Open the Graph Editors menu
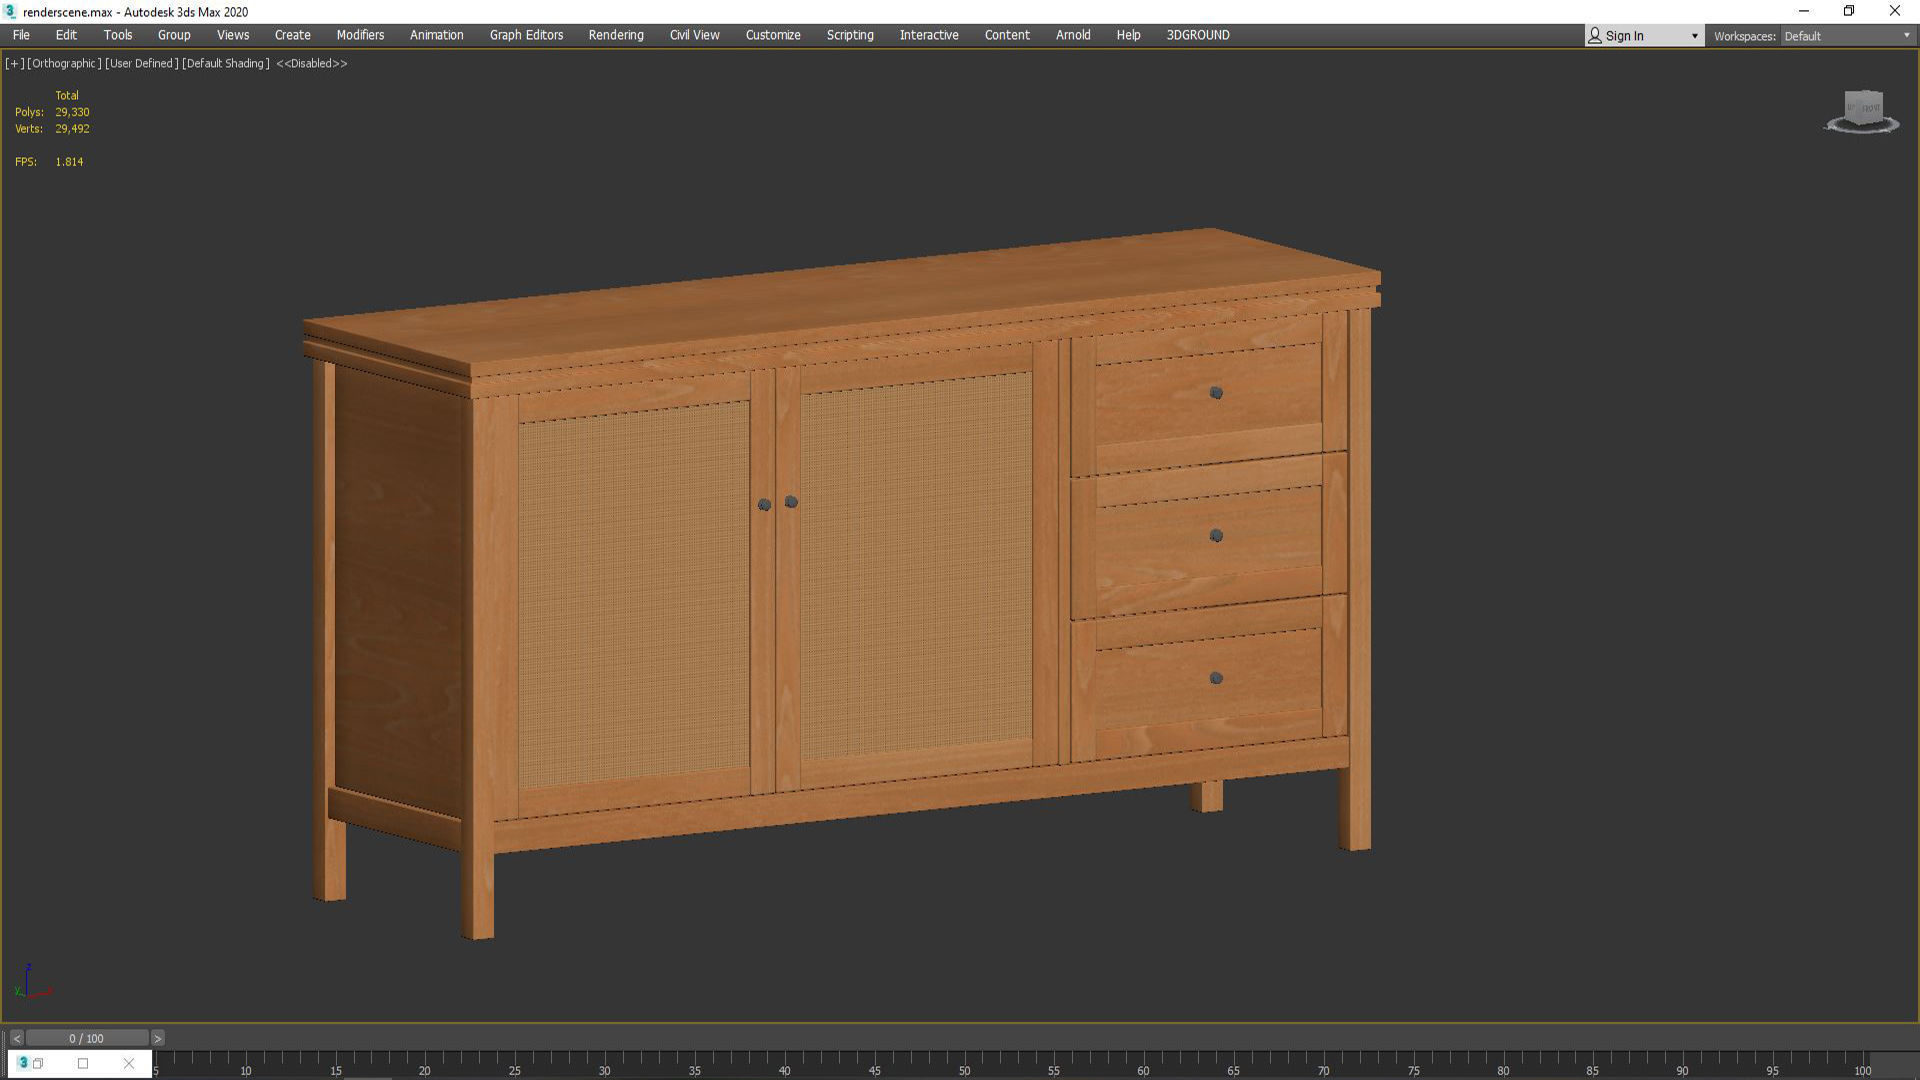The width and height of the screenshot is (1920, 1080). tap(526, 35)
